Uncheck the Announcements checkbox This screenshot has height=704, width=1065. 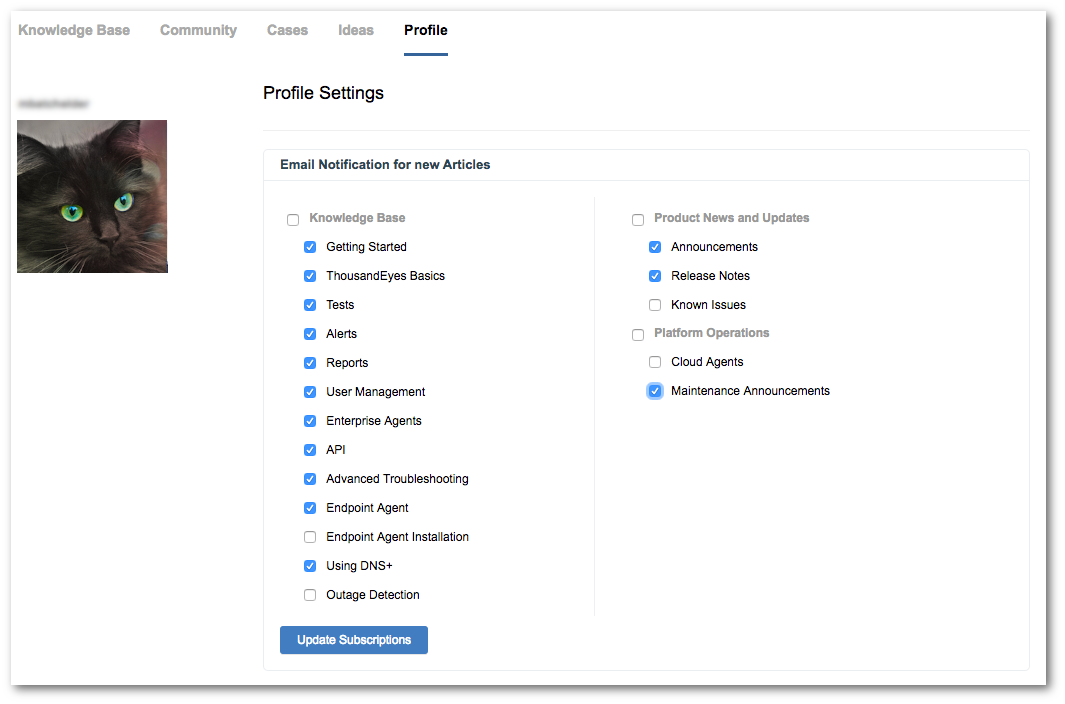click(655, 247)
